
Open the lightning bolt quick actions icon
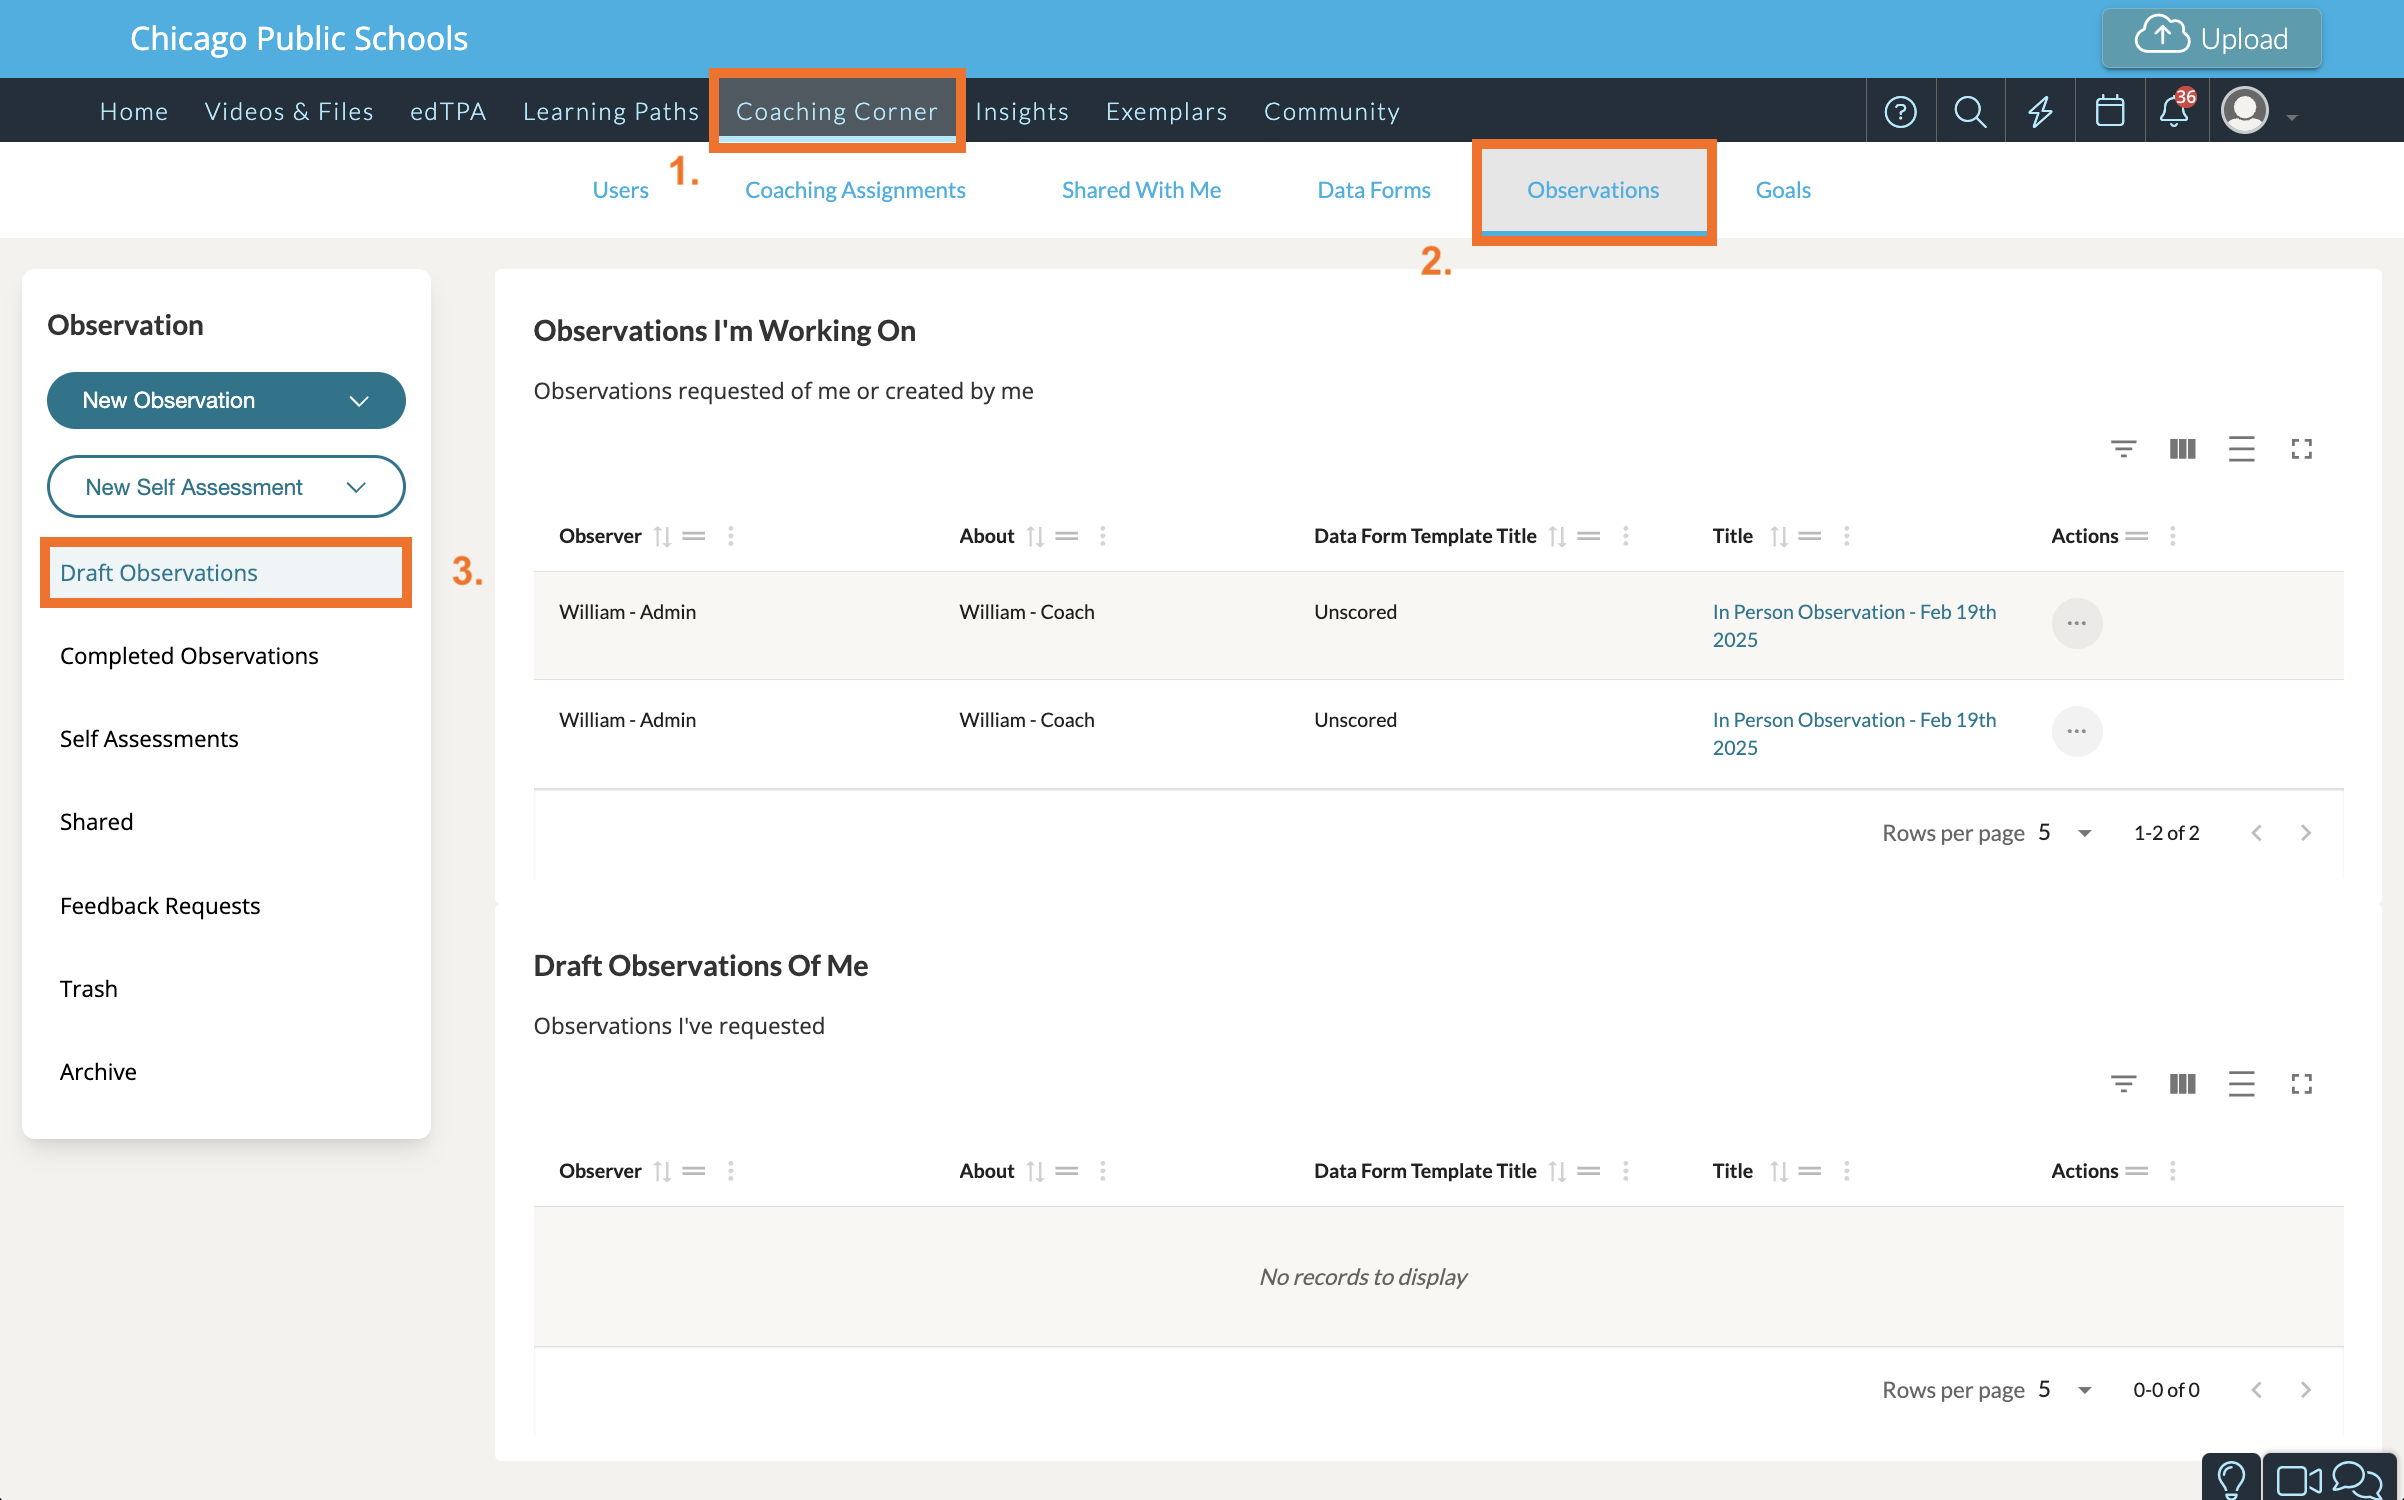click(x=2040, y=111)
